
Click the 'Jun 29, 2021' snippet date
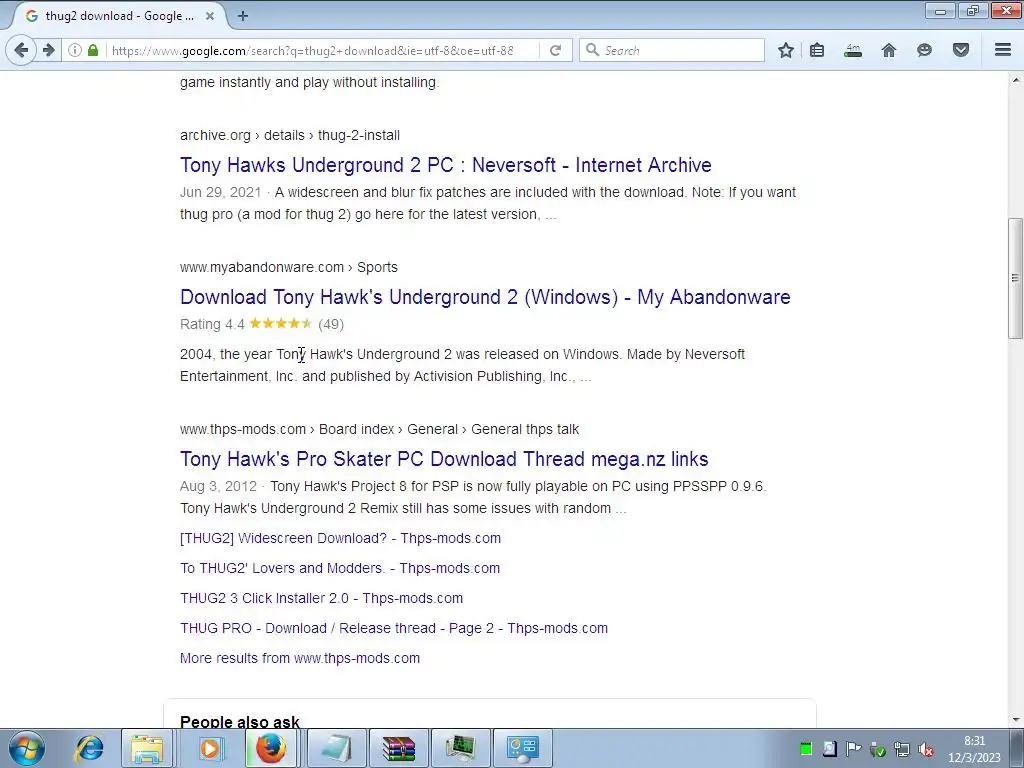[220, 192]
